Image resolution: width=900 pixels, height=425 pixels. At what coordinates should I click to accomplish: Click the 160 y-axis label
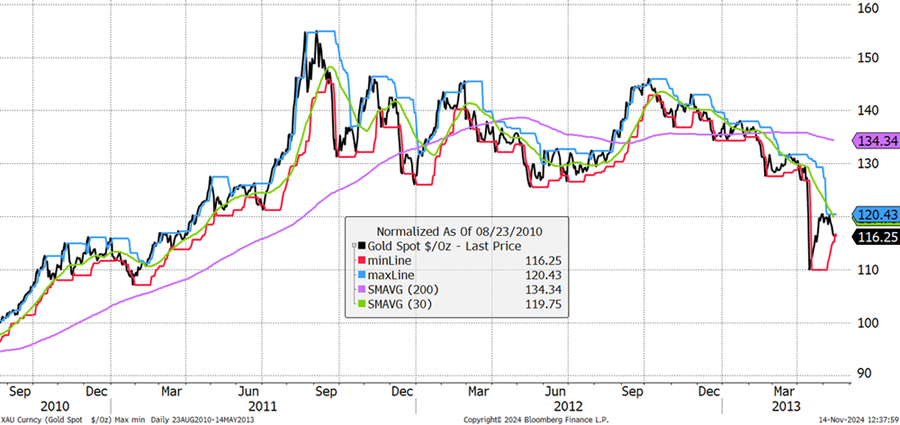click(x=870, y=9)
